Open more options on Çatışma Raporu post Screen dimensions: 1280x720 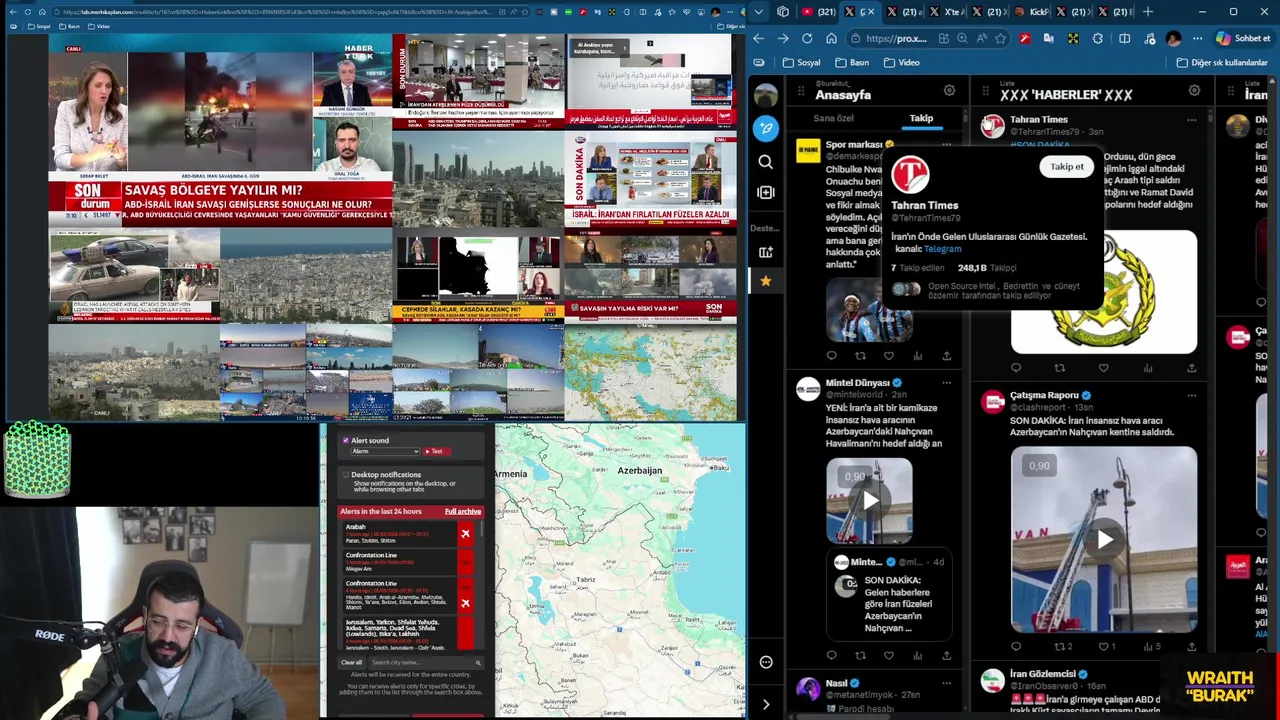point(1191,396)
